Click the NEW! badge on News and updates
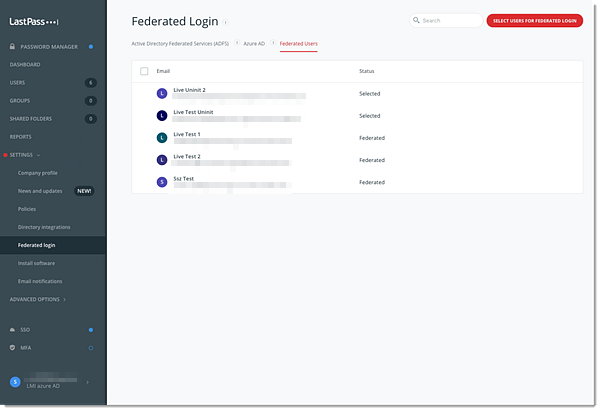Image resolution: width=600 pixels, height=411 pixels. pyautogui.click(x=84, y=191)
